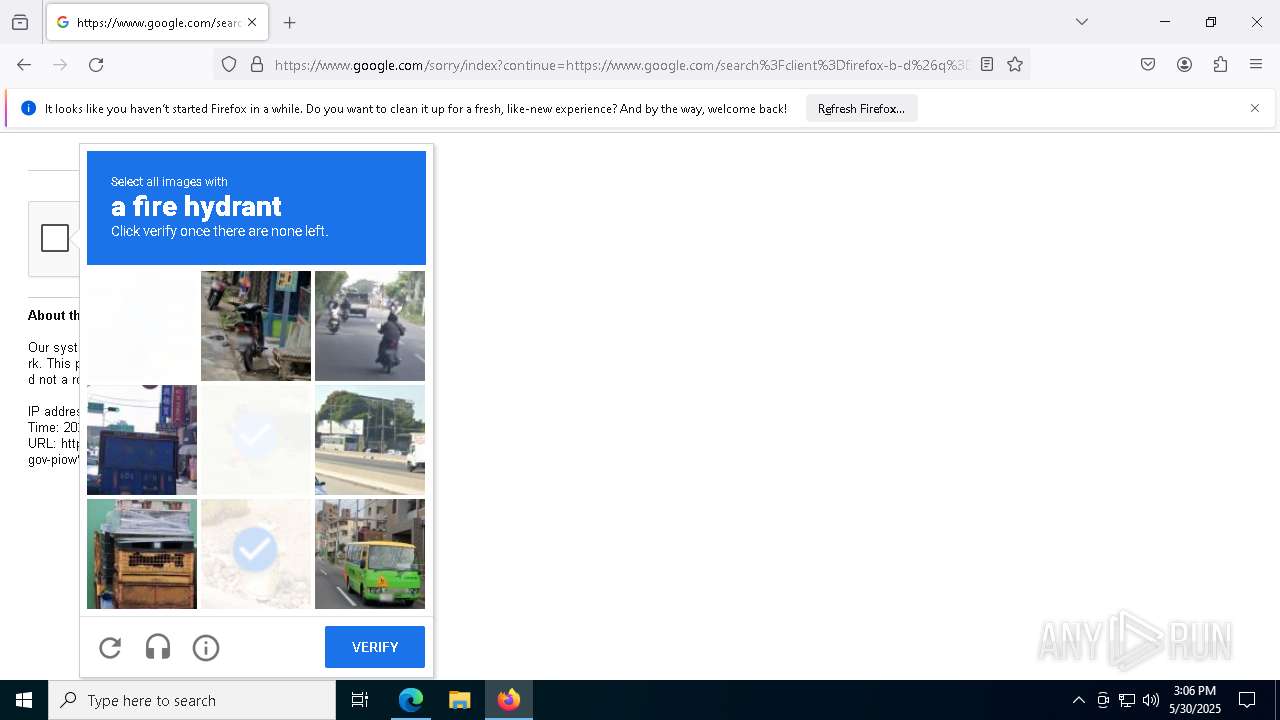Open the Extensions puzzle icon
Viewport: 1280px width, 720px height.
point(1220,65)
